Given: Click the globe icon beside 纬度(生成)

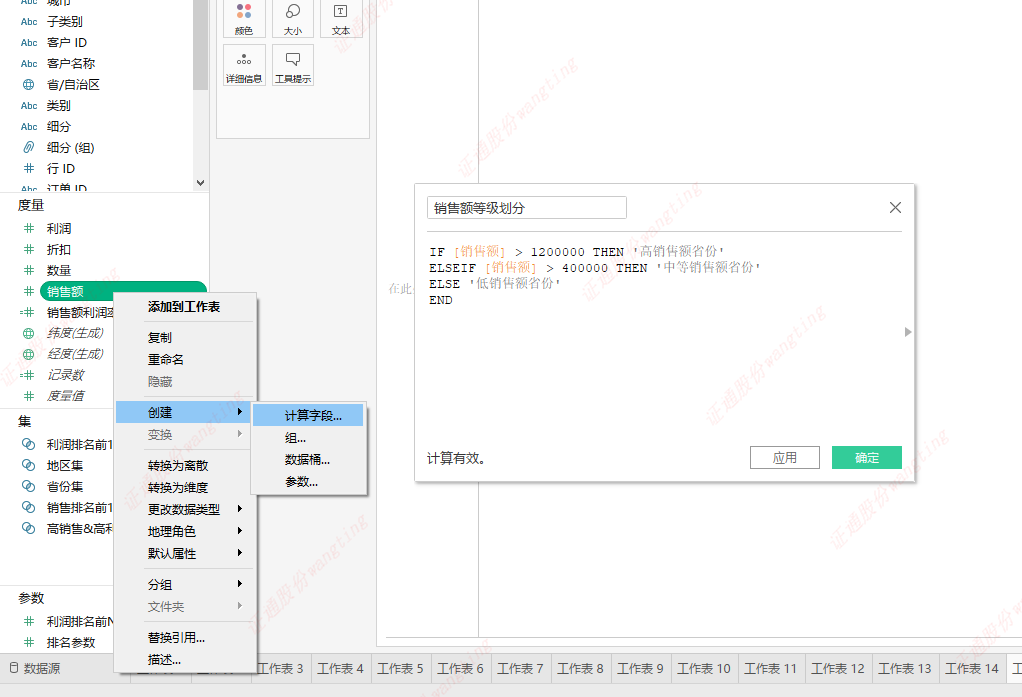Looking at the screenshot, I should [x=29, y=333].
